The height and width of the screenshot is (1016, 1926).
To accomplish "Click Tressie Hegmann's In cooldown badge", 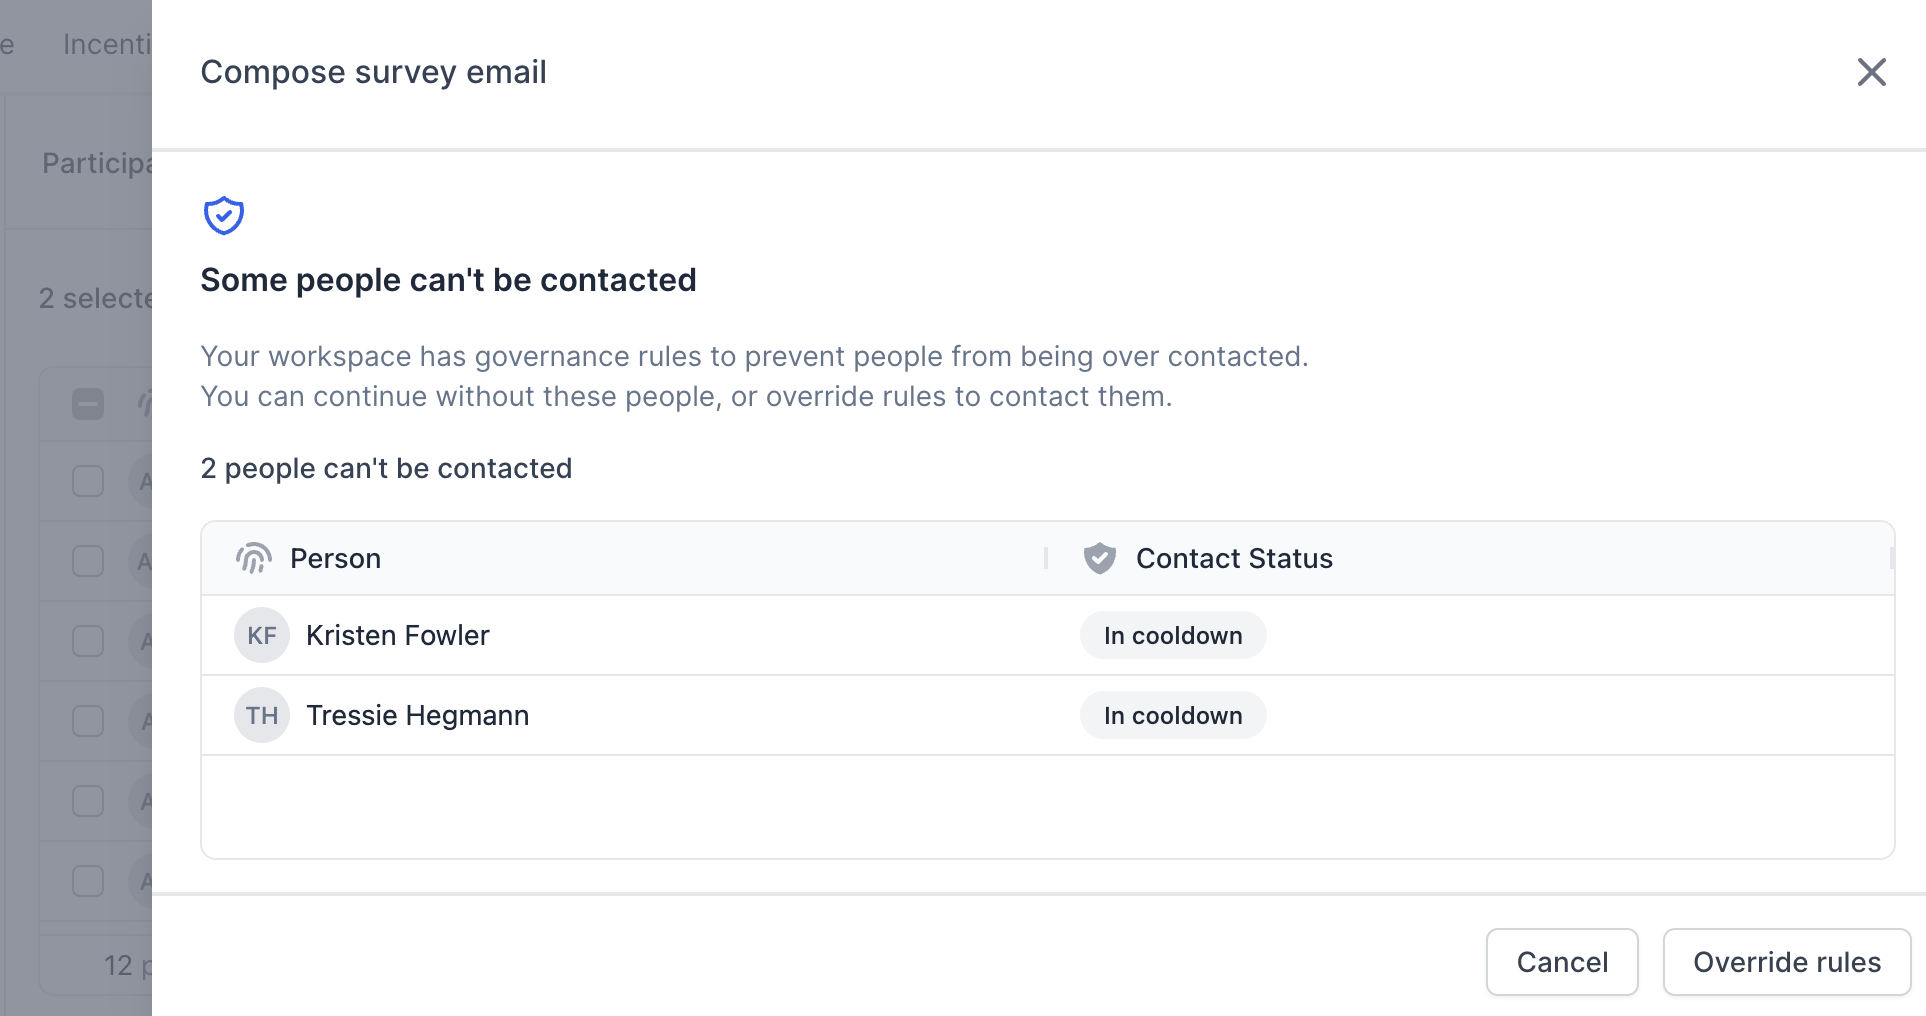I will (x=1173, y=715).
